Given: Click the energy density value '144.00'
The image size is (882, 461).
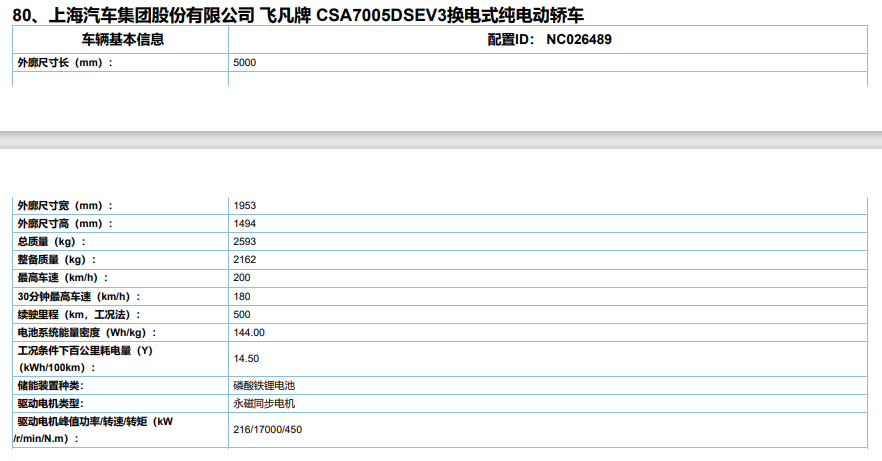Looking at the screenshot, I should pyautogui.click(x=249, y=332).
